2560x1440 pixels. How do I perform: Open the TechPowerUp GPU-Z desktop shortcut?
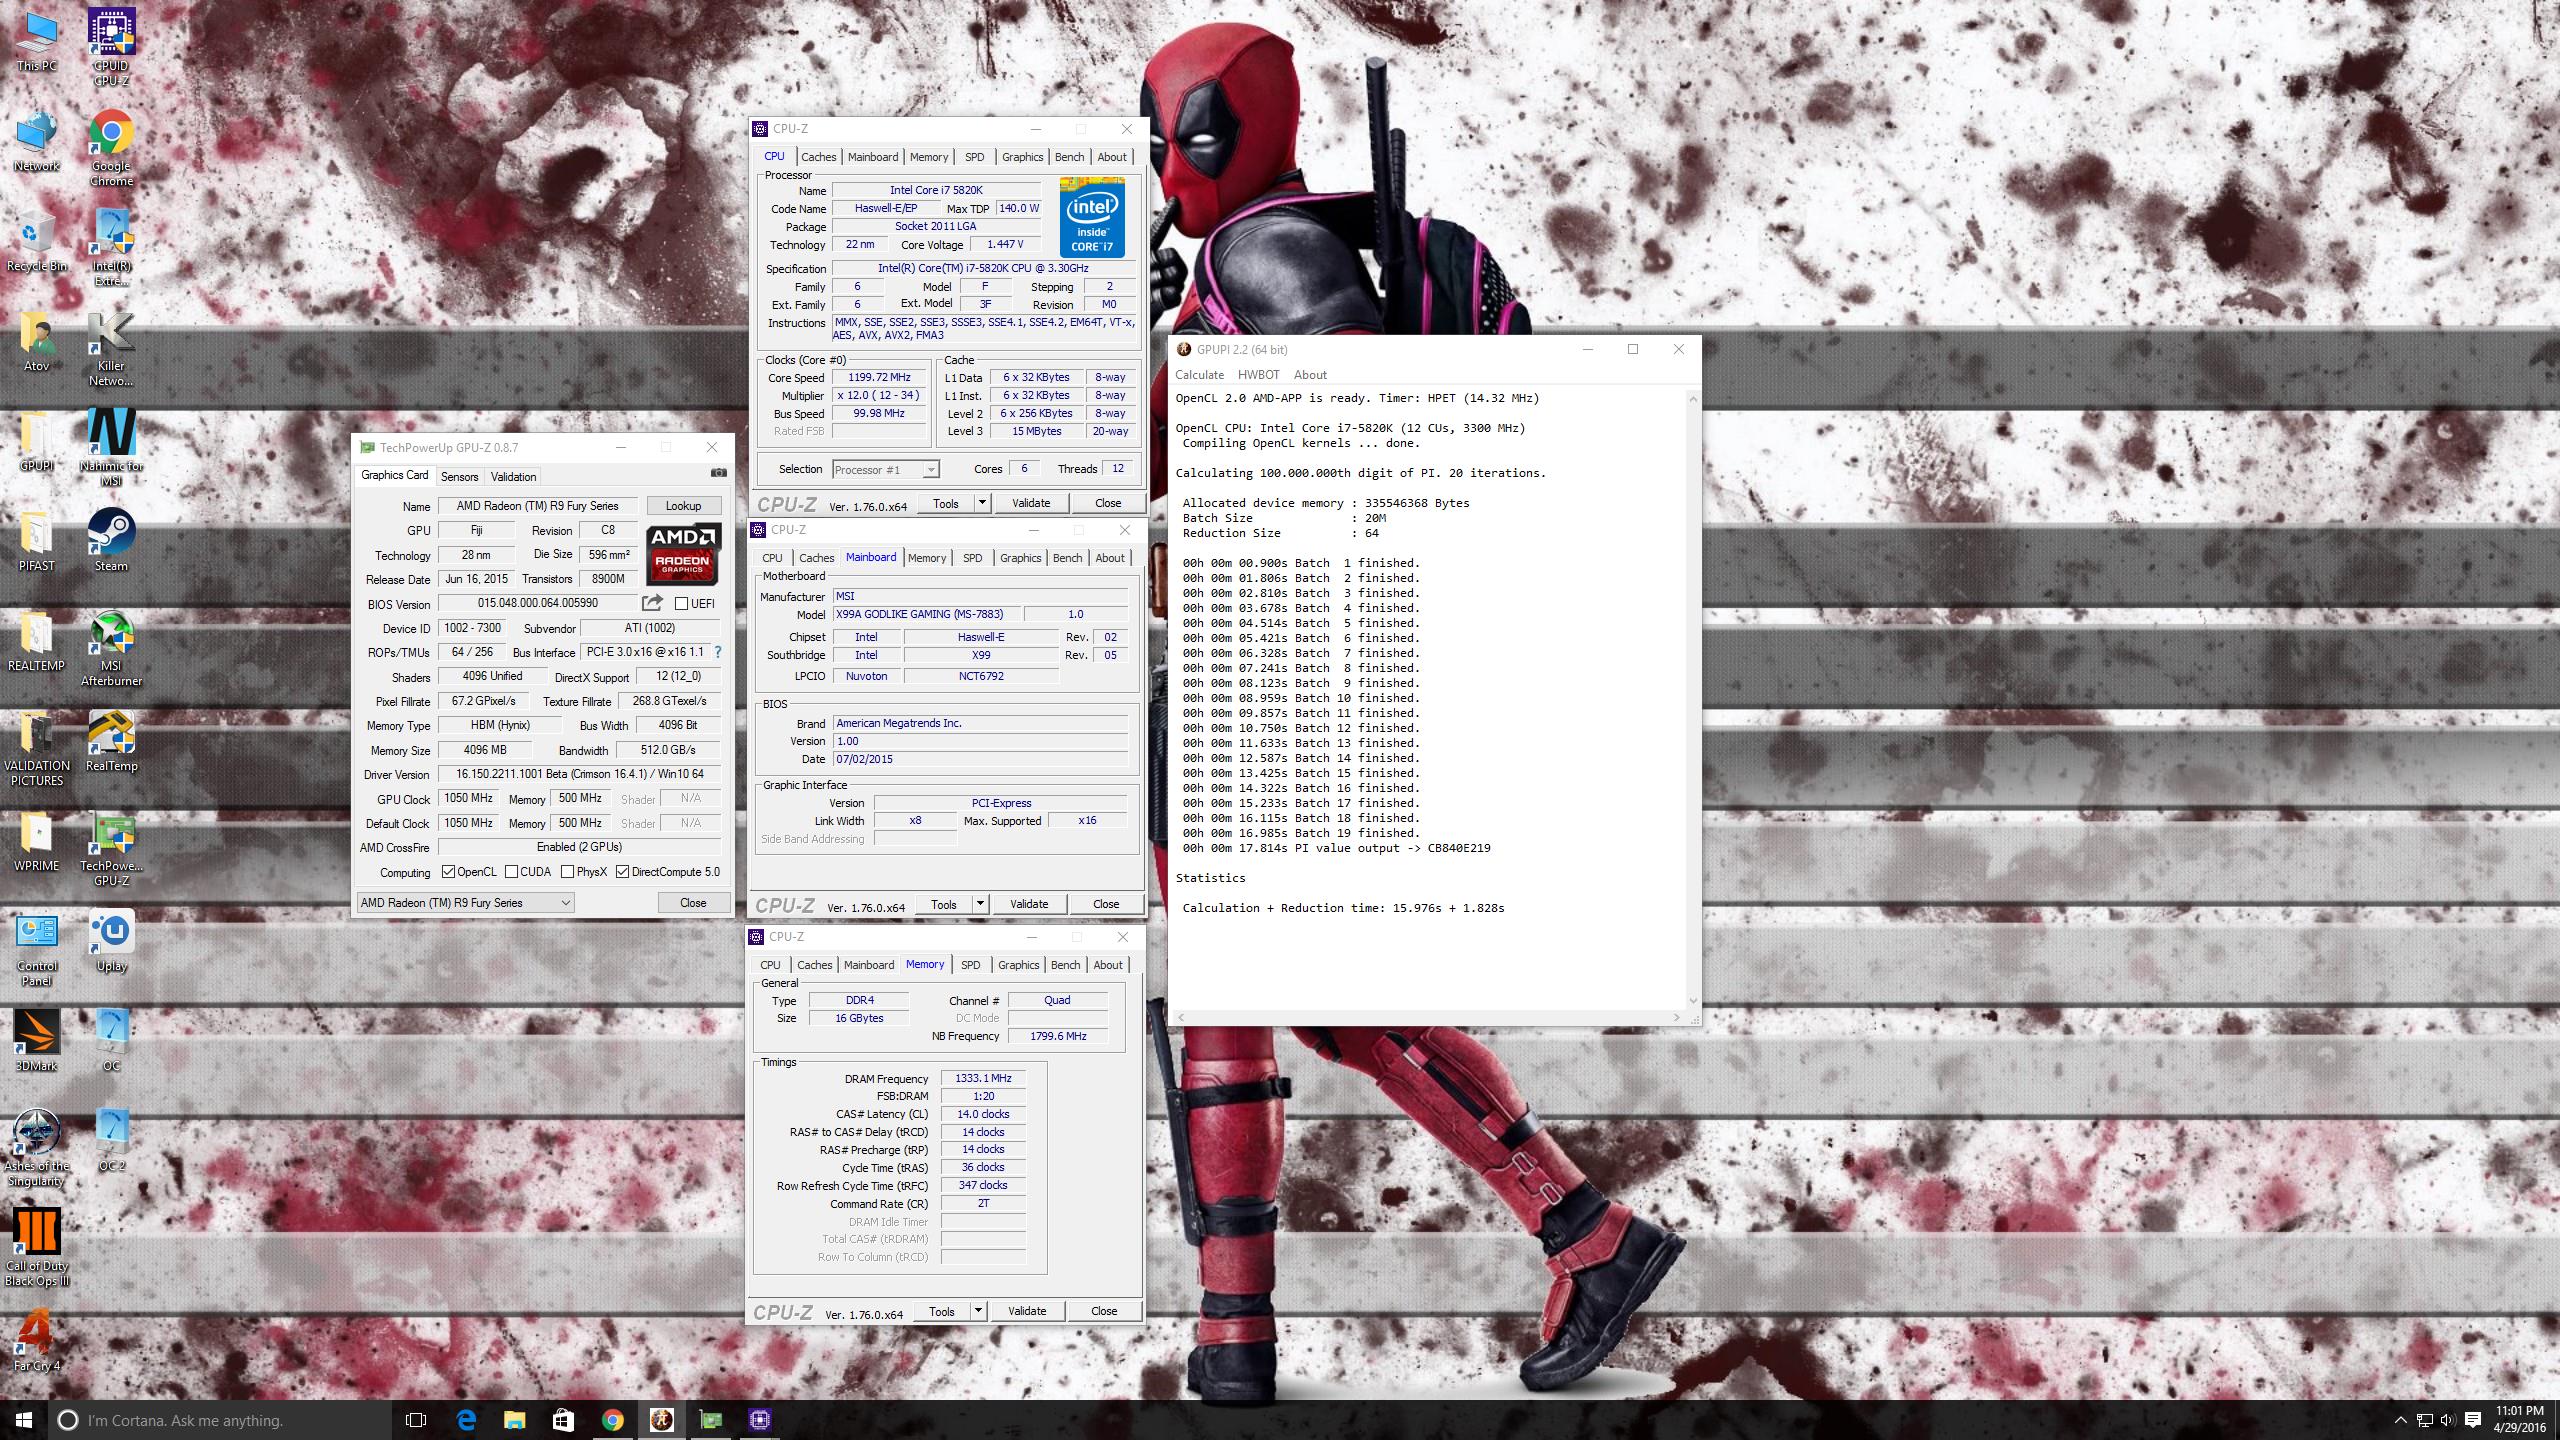click(111, 848)
